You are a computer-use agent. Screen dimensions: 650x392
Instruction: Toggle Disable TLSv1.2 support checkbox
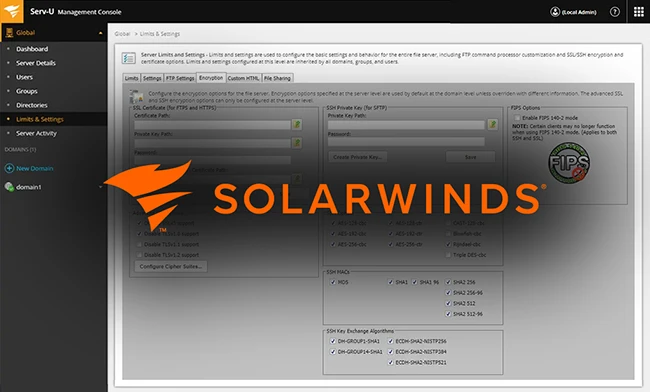coord(139,255)
